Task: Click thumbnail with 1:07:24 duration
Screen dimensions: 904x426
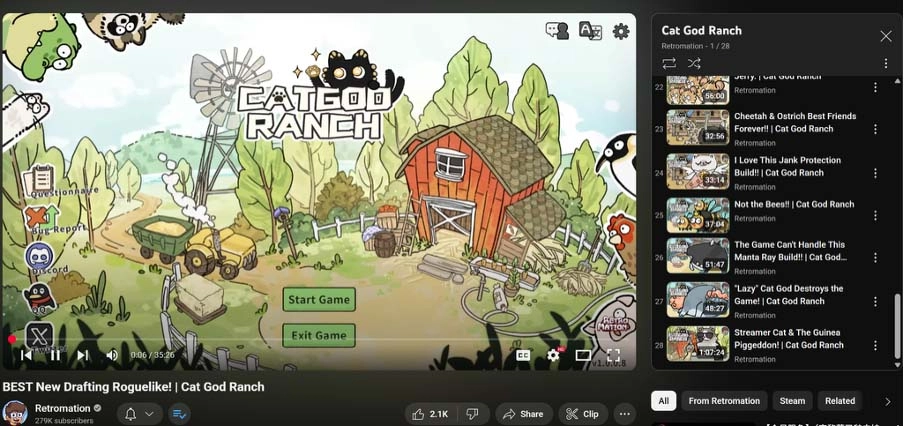Action: pyautogui.click(x=698, y=344)
